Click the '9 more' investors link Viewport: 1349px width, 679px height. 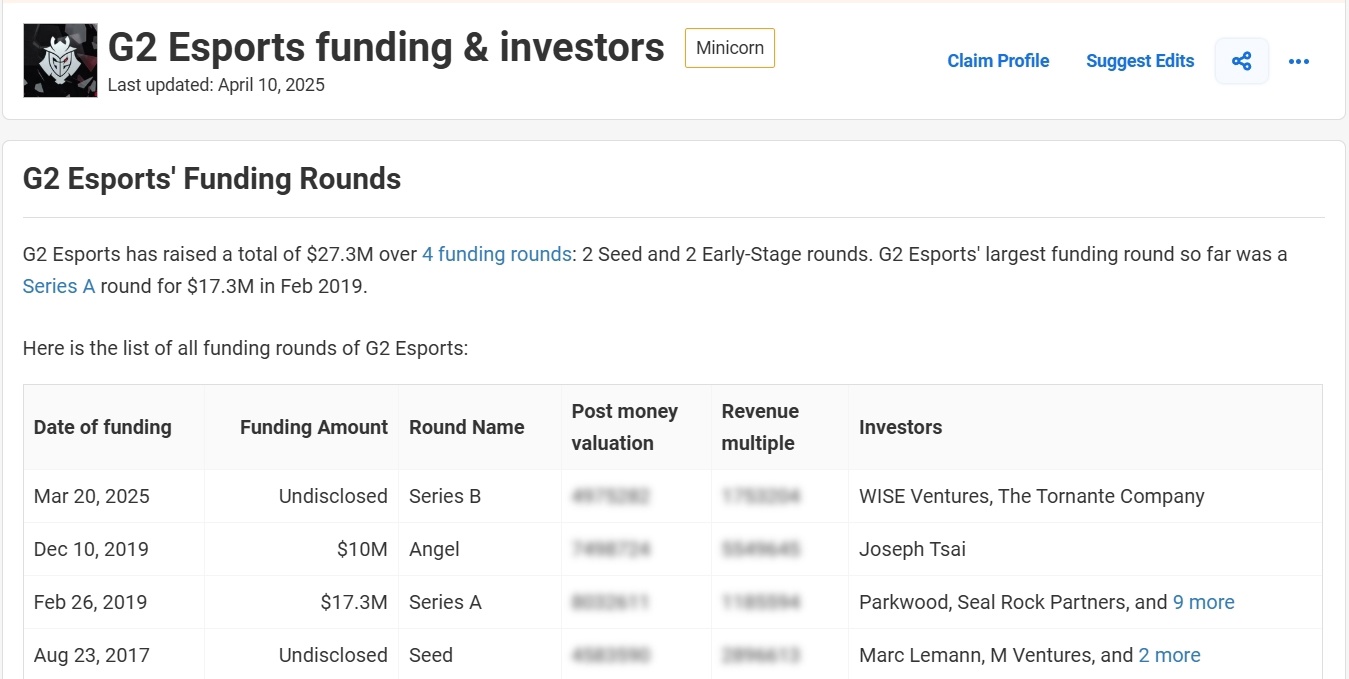(x=1204, y=602)
